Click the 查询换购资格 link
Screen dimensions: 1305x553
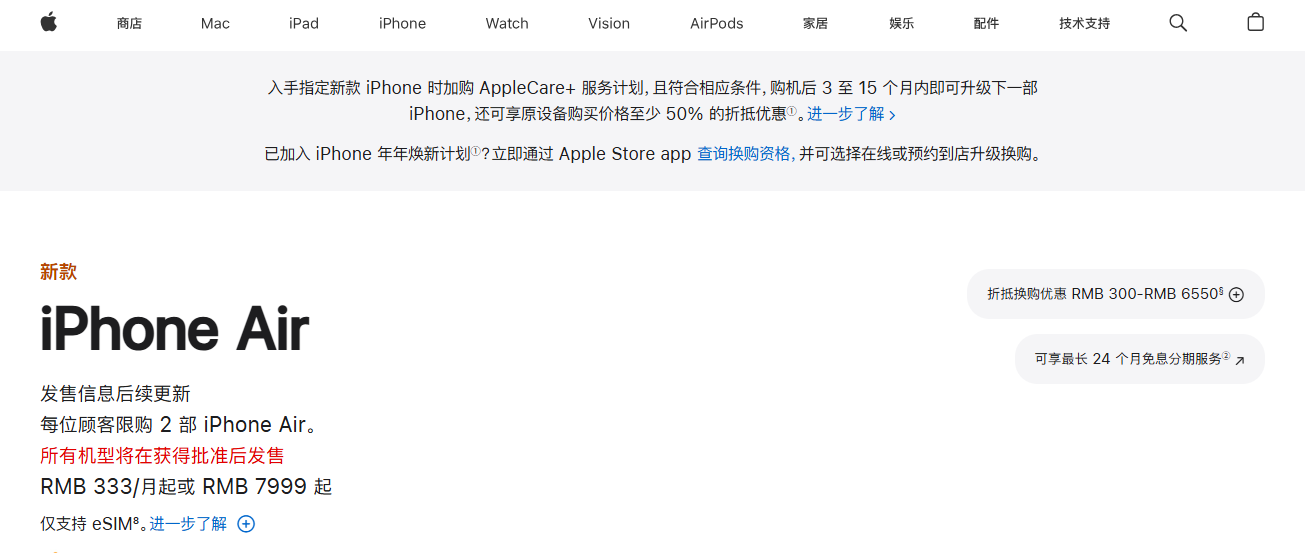pos(746,154)
